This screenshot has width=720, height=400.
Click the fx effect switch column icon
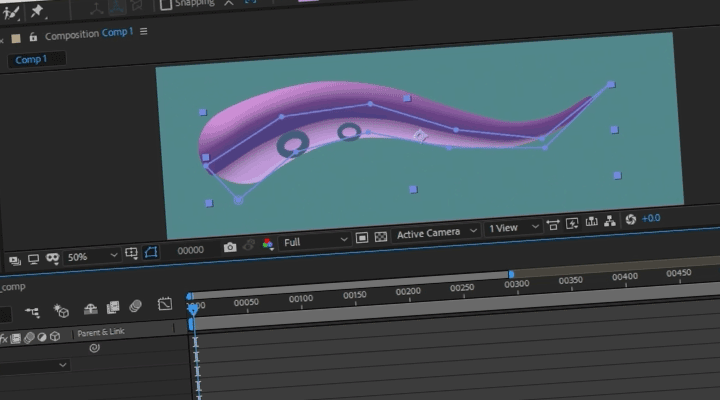[4, 339]
